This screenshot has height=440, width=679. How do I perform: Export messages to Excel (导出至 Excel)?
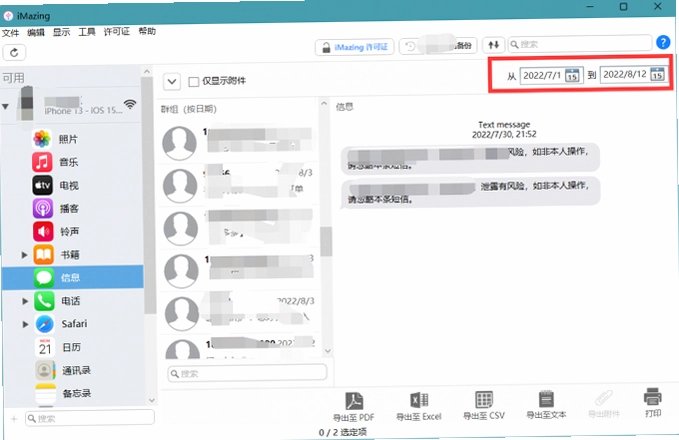pos(419,406)
